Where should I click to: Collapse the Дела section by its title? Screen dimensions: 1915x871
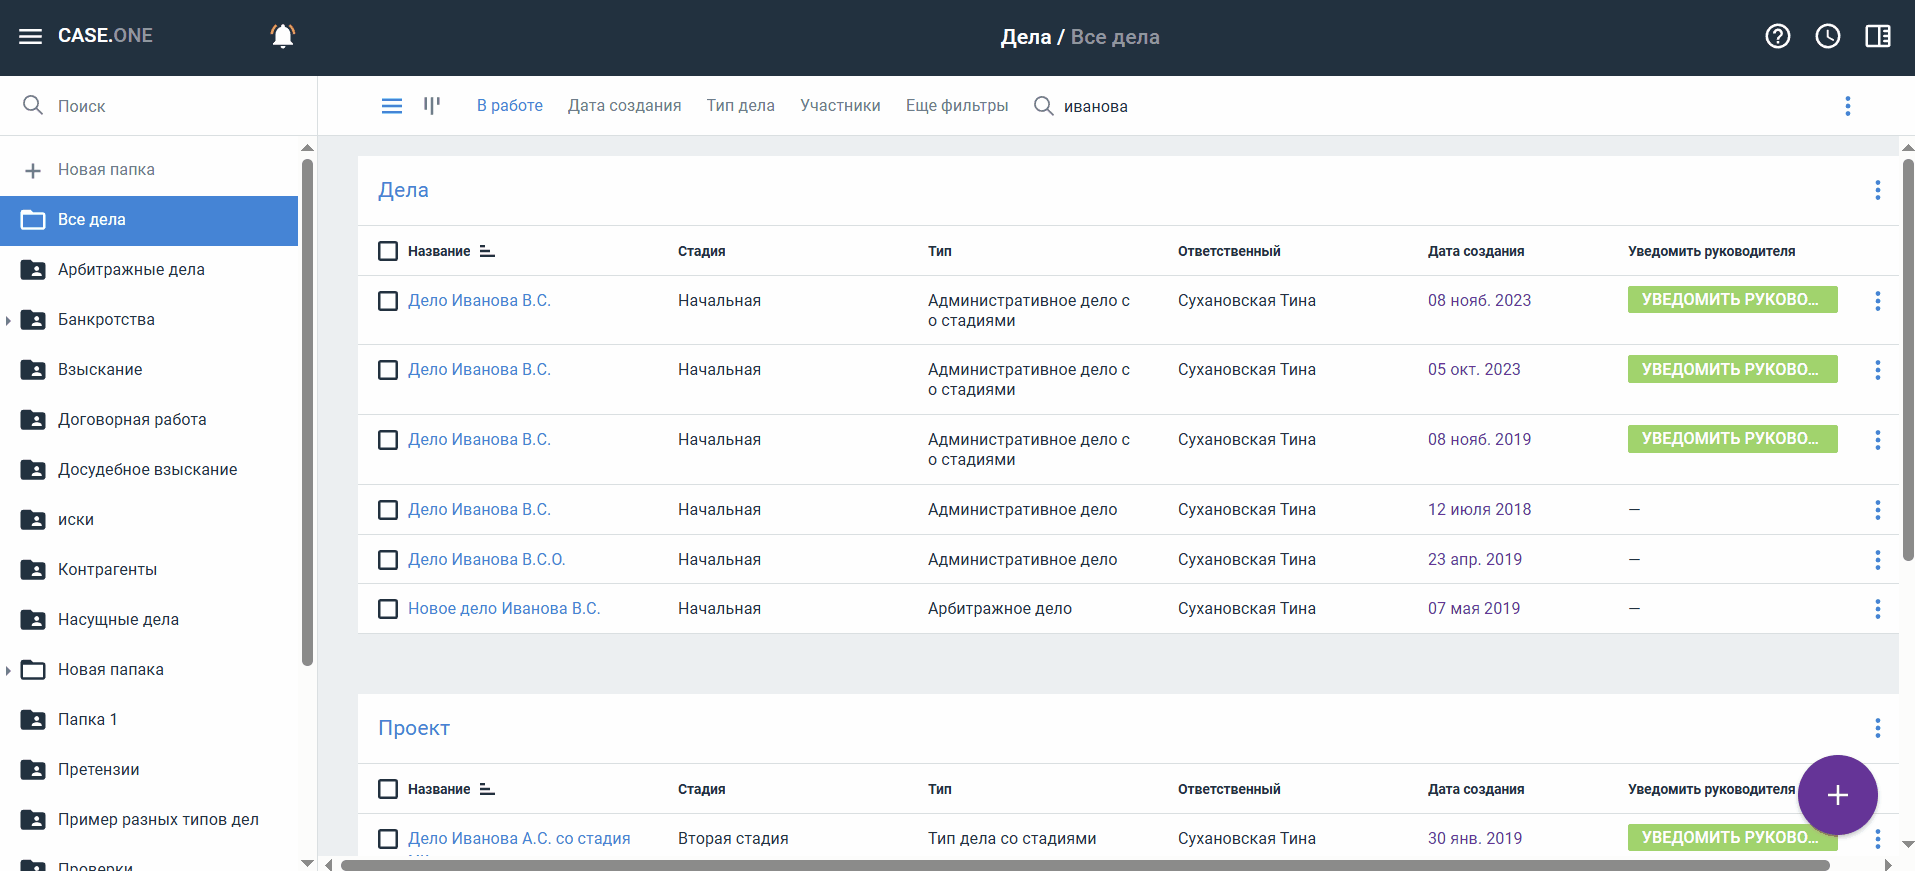(403, 190)
